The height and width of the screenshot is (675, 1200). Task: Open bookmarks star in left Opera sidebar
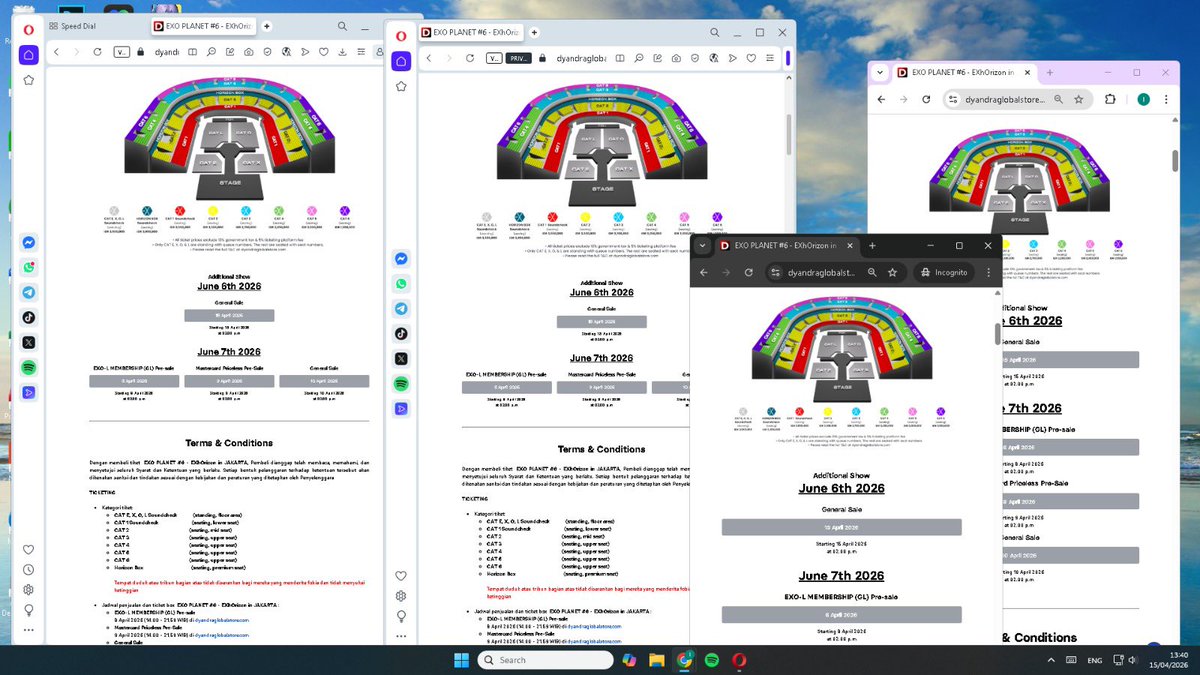pyautogui.click(x=29, y=80)
